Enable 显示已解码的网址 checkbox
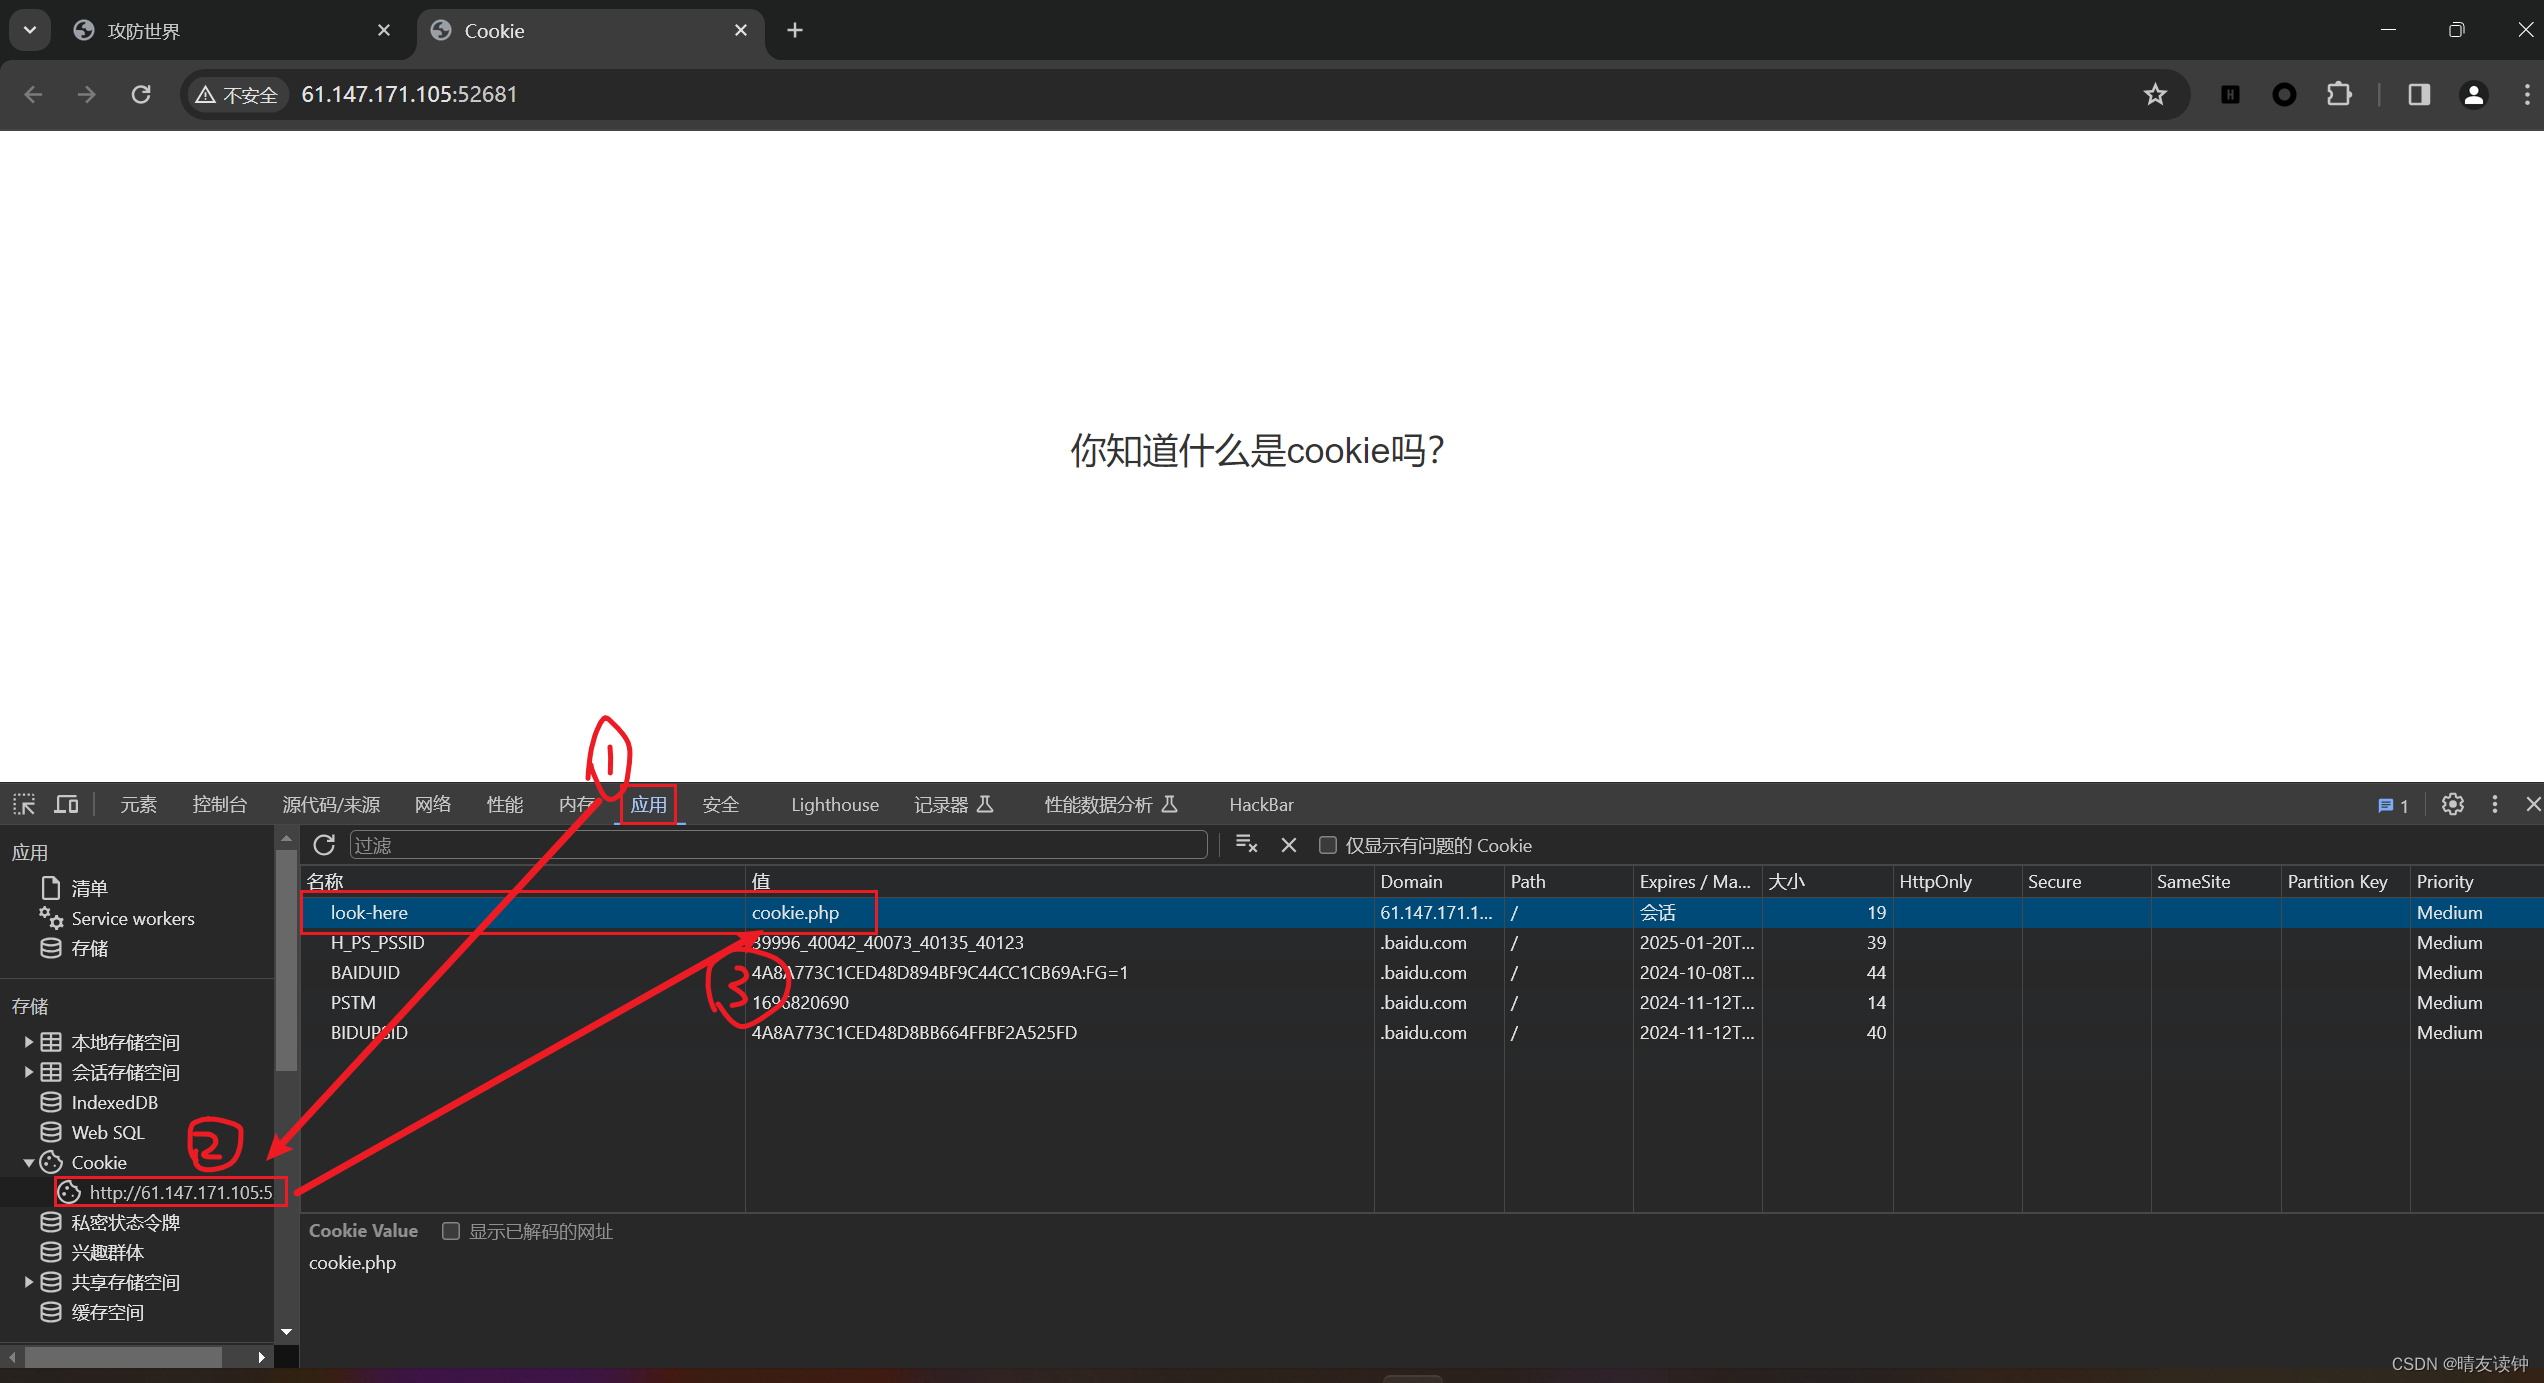 click(x=450, y=1231)
